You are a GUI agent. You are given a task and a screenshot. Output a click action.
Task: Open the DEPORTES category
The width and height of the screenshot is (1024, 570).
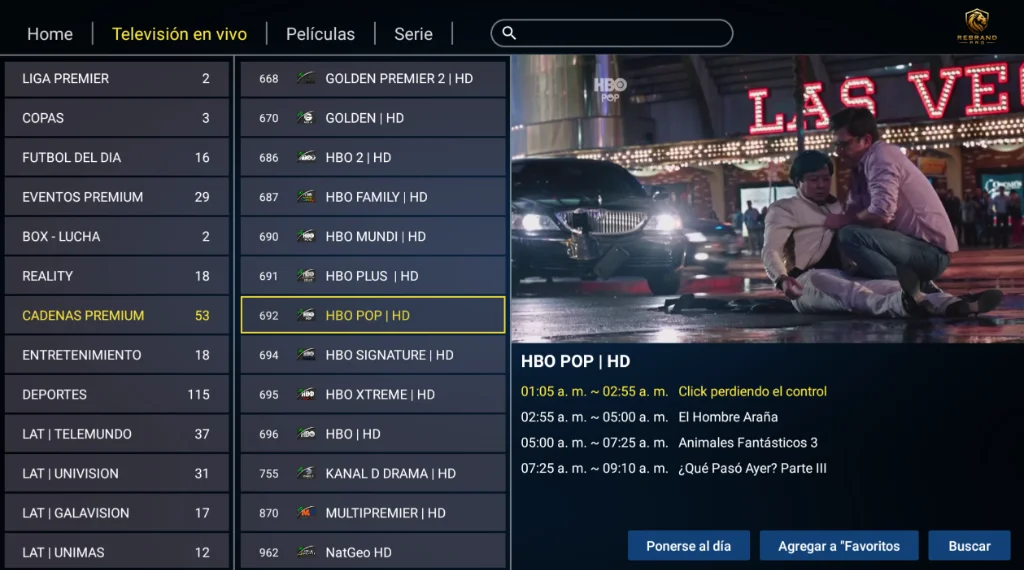click(x=117, y=394)
